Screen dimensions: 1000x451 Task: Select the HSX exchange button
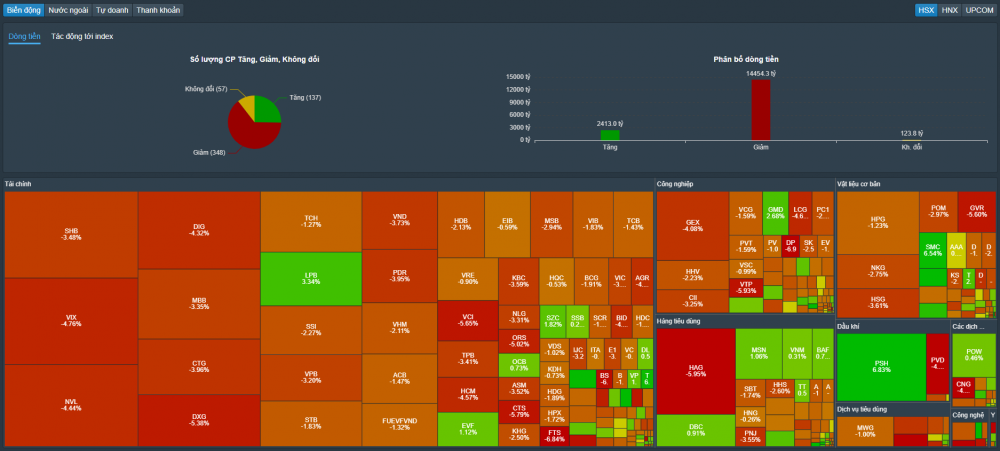(925, 10)
